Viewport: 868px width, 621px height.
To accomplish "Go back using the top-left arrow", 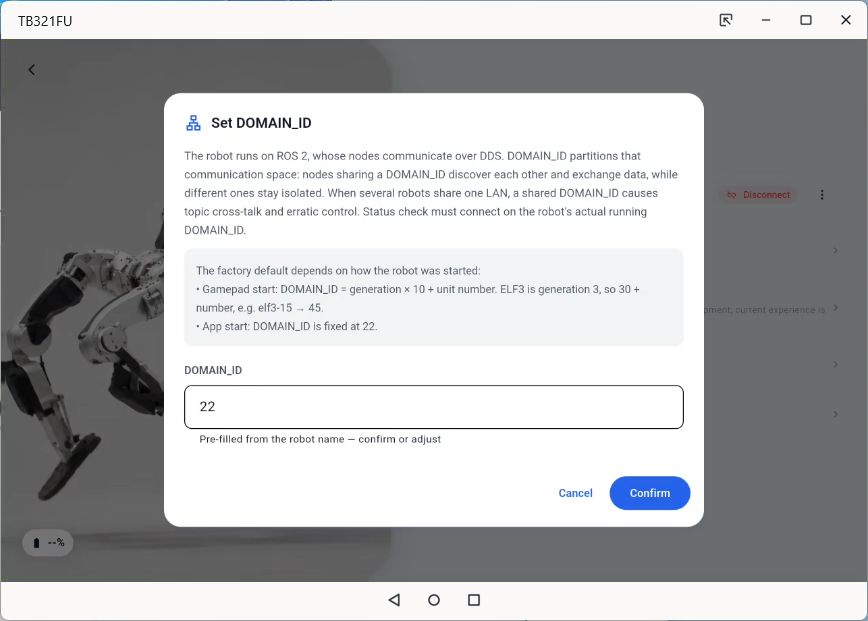I will [32, 70].
